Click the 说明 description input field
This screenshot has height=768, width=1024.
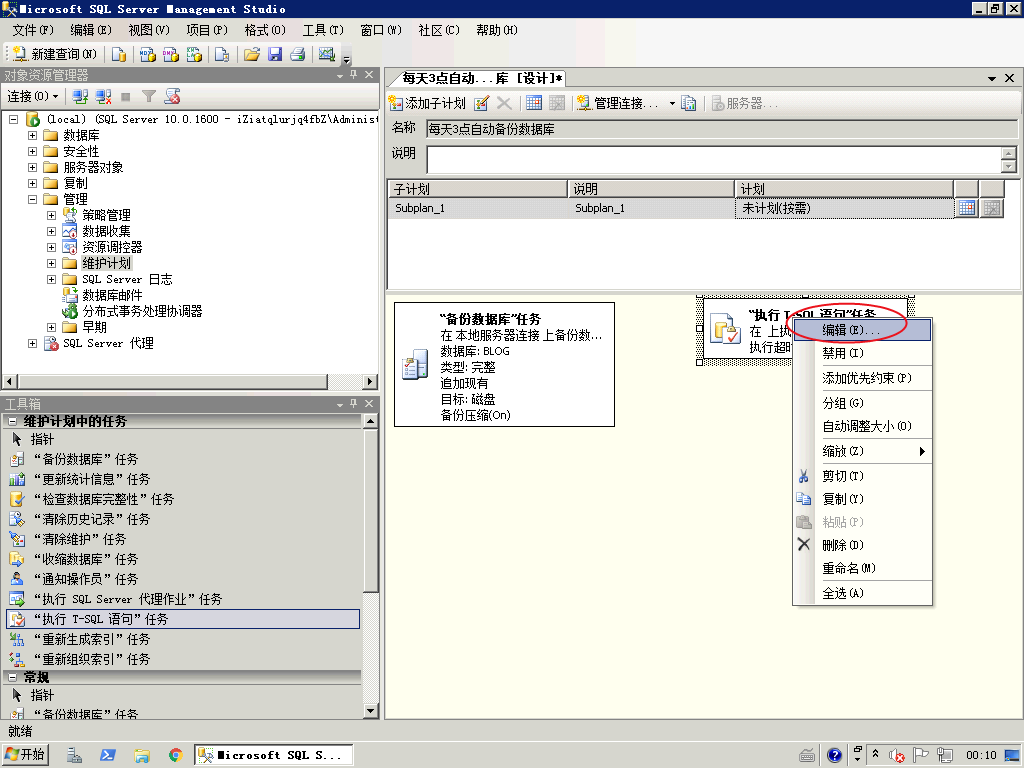[x=714, y=159]
